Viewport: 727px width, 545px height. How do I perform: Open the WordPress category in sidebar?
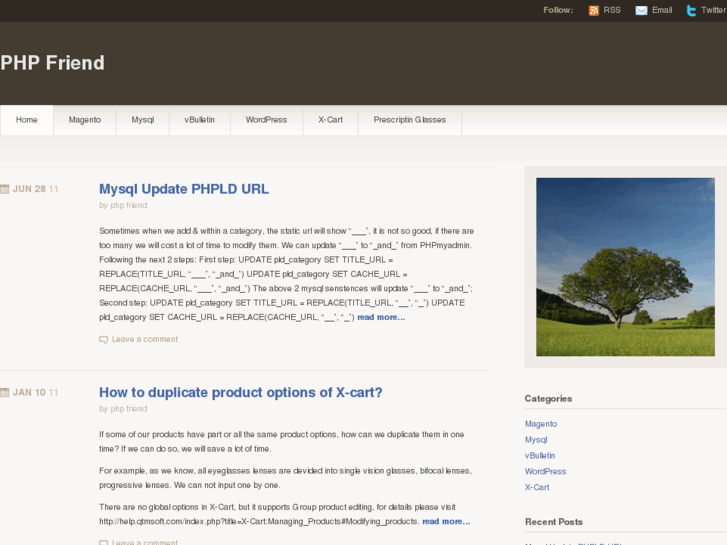coord(545,471)
